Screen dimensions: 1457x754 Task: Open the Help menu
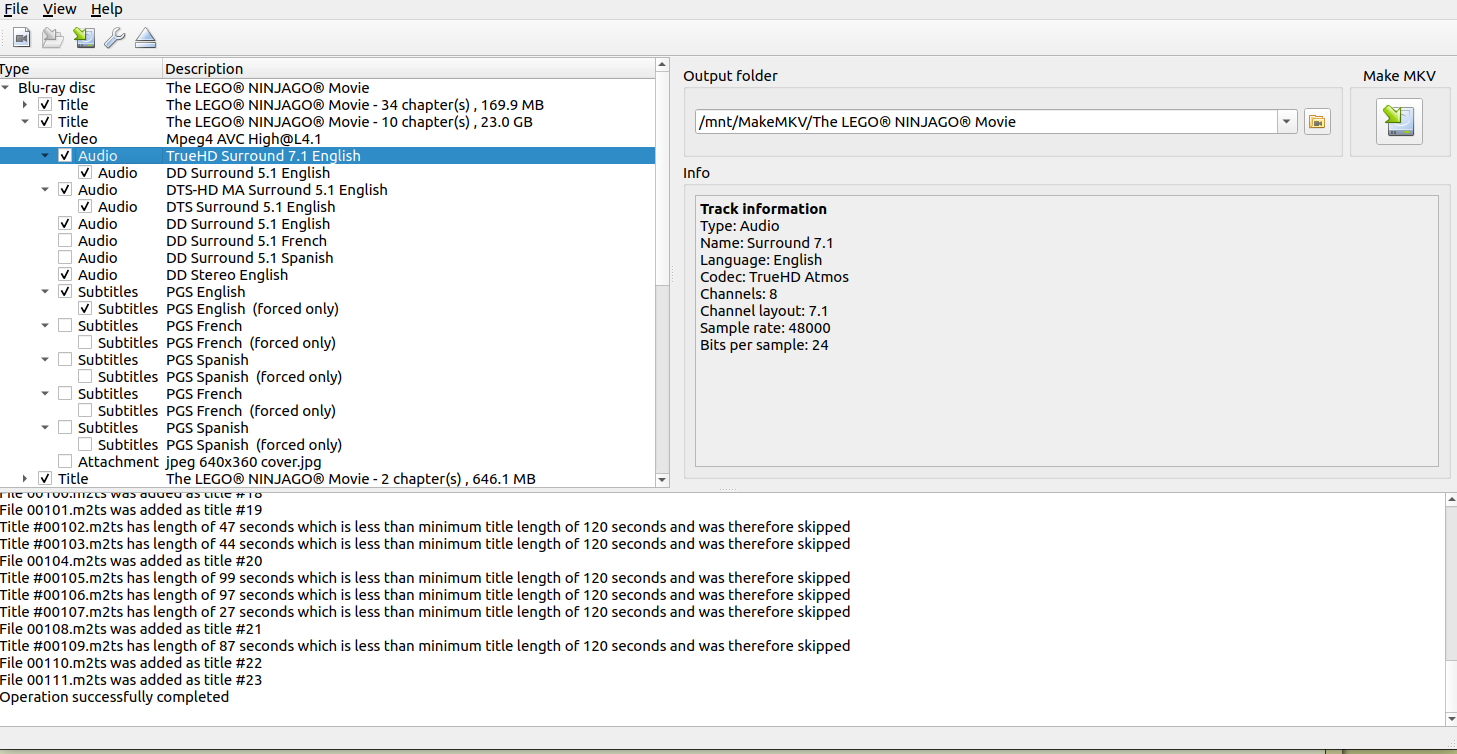pyautogui.click(x=106, y=9)
